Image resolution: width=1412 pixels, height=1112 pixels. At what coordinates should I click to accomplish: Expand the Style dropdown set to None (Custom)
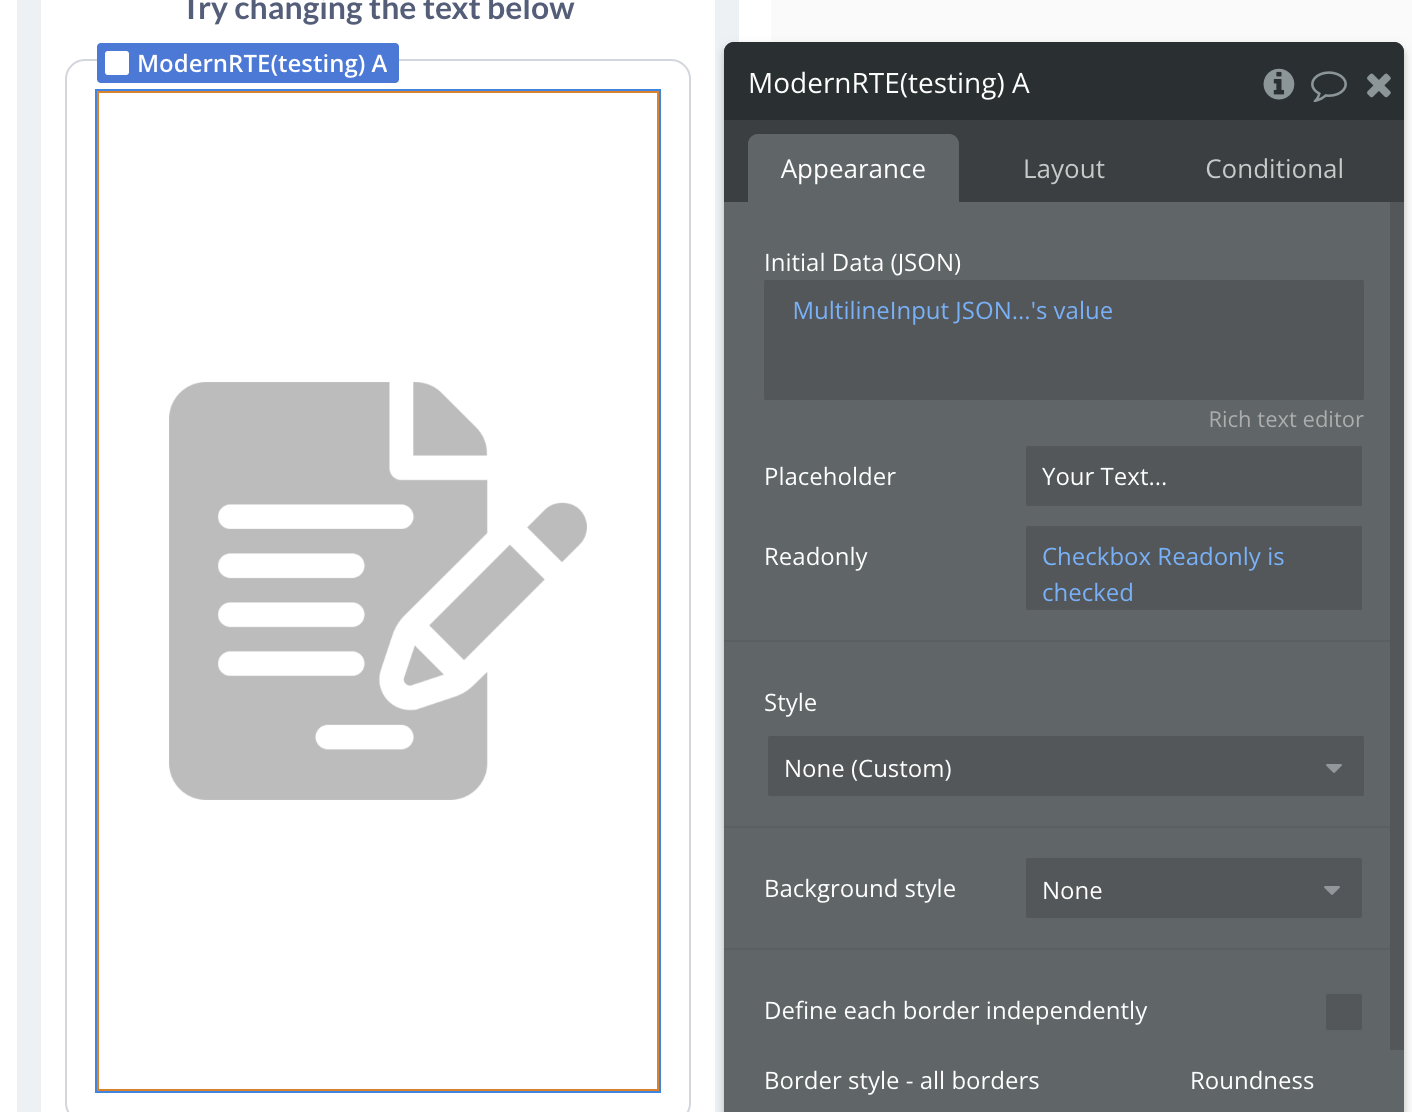[x=1064, y=768]
